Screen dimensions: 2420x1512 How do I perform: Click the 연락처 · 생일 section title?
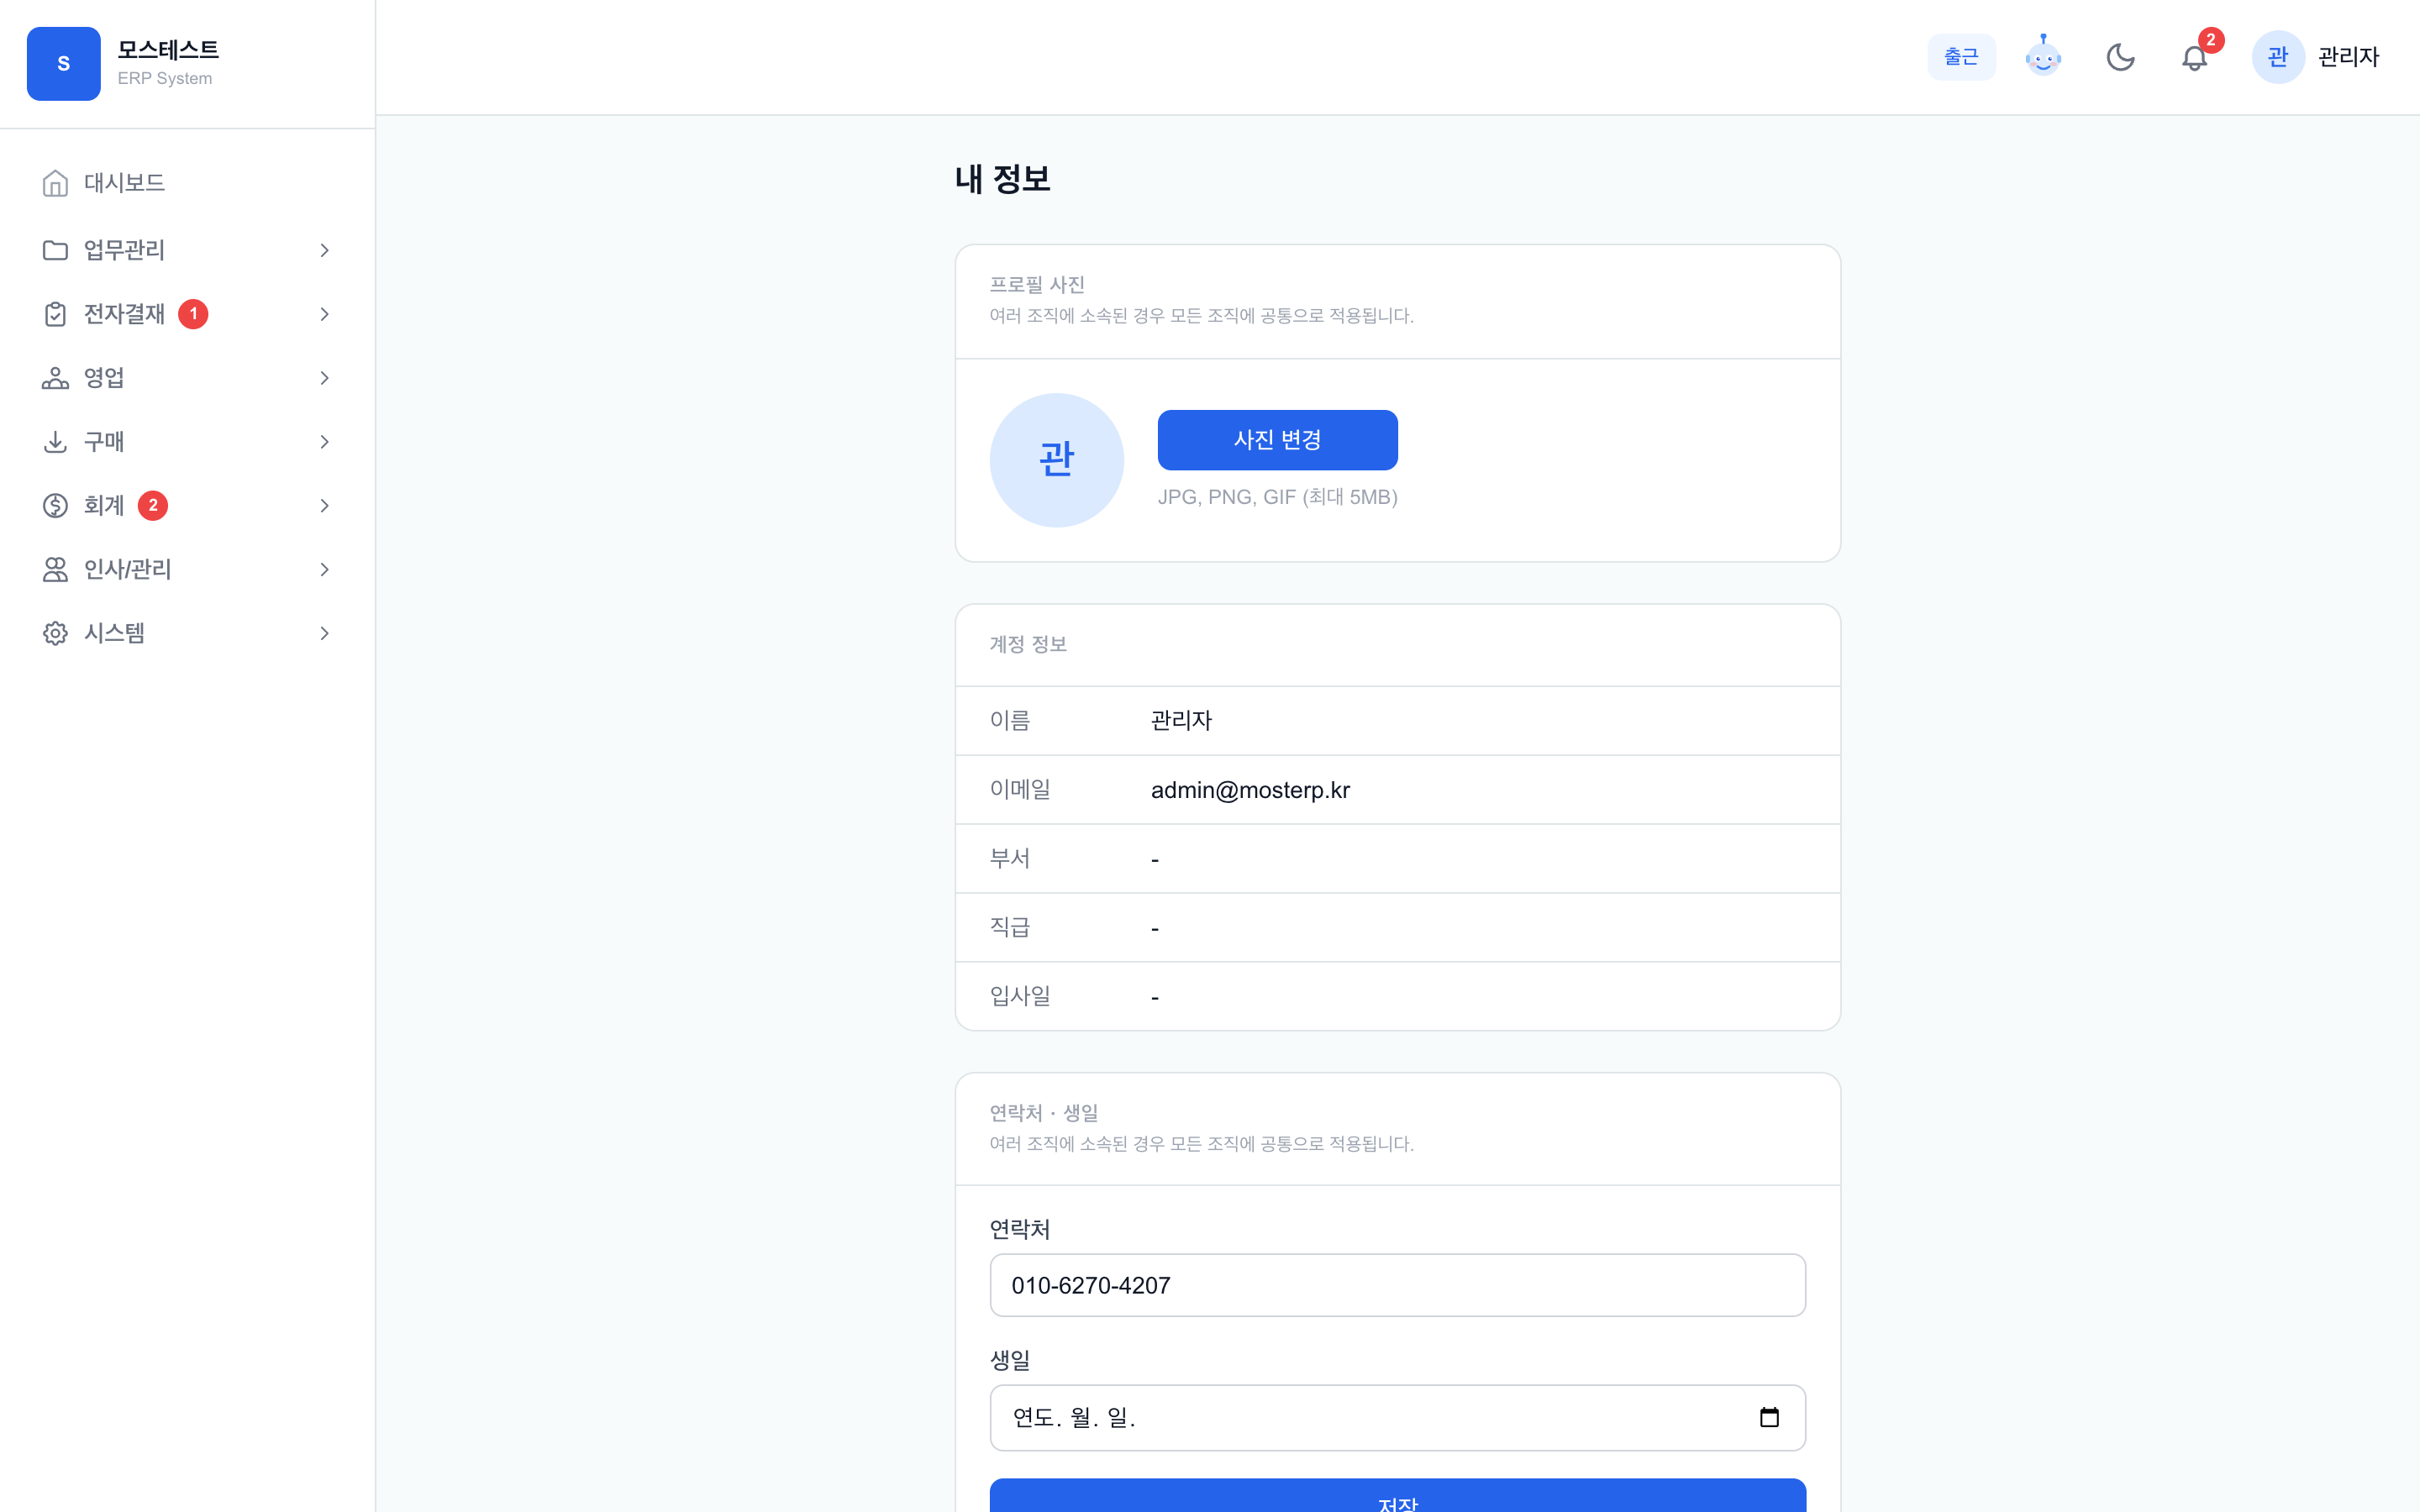click(x=1044, y=1113)
